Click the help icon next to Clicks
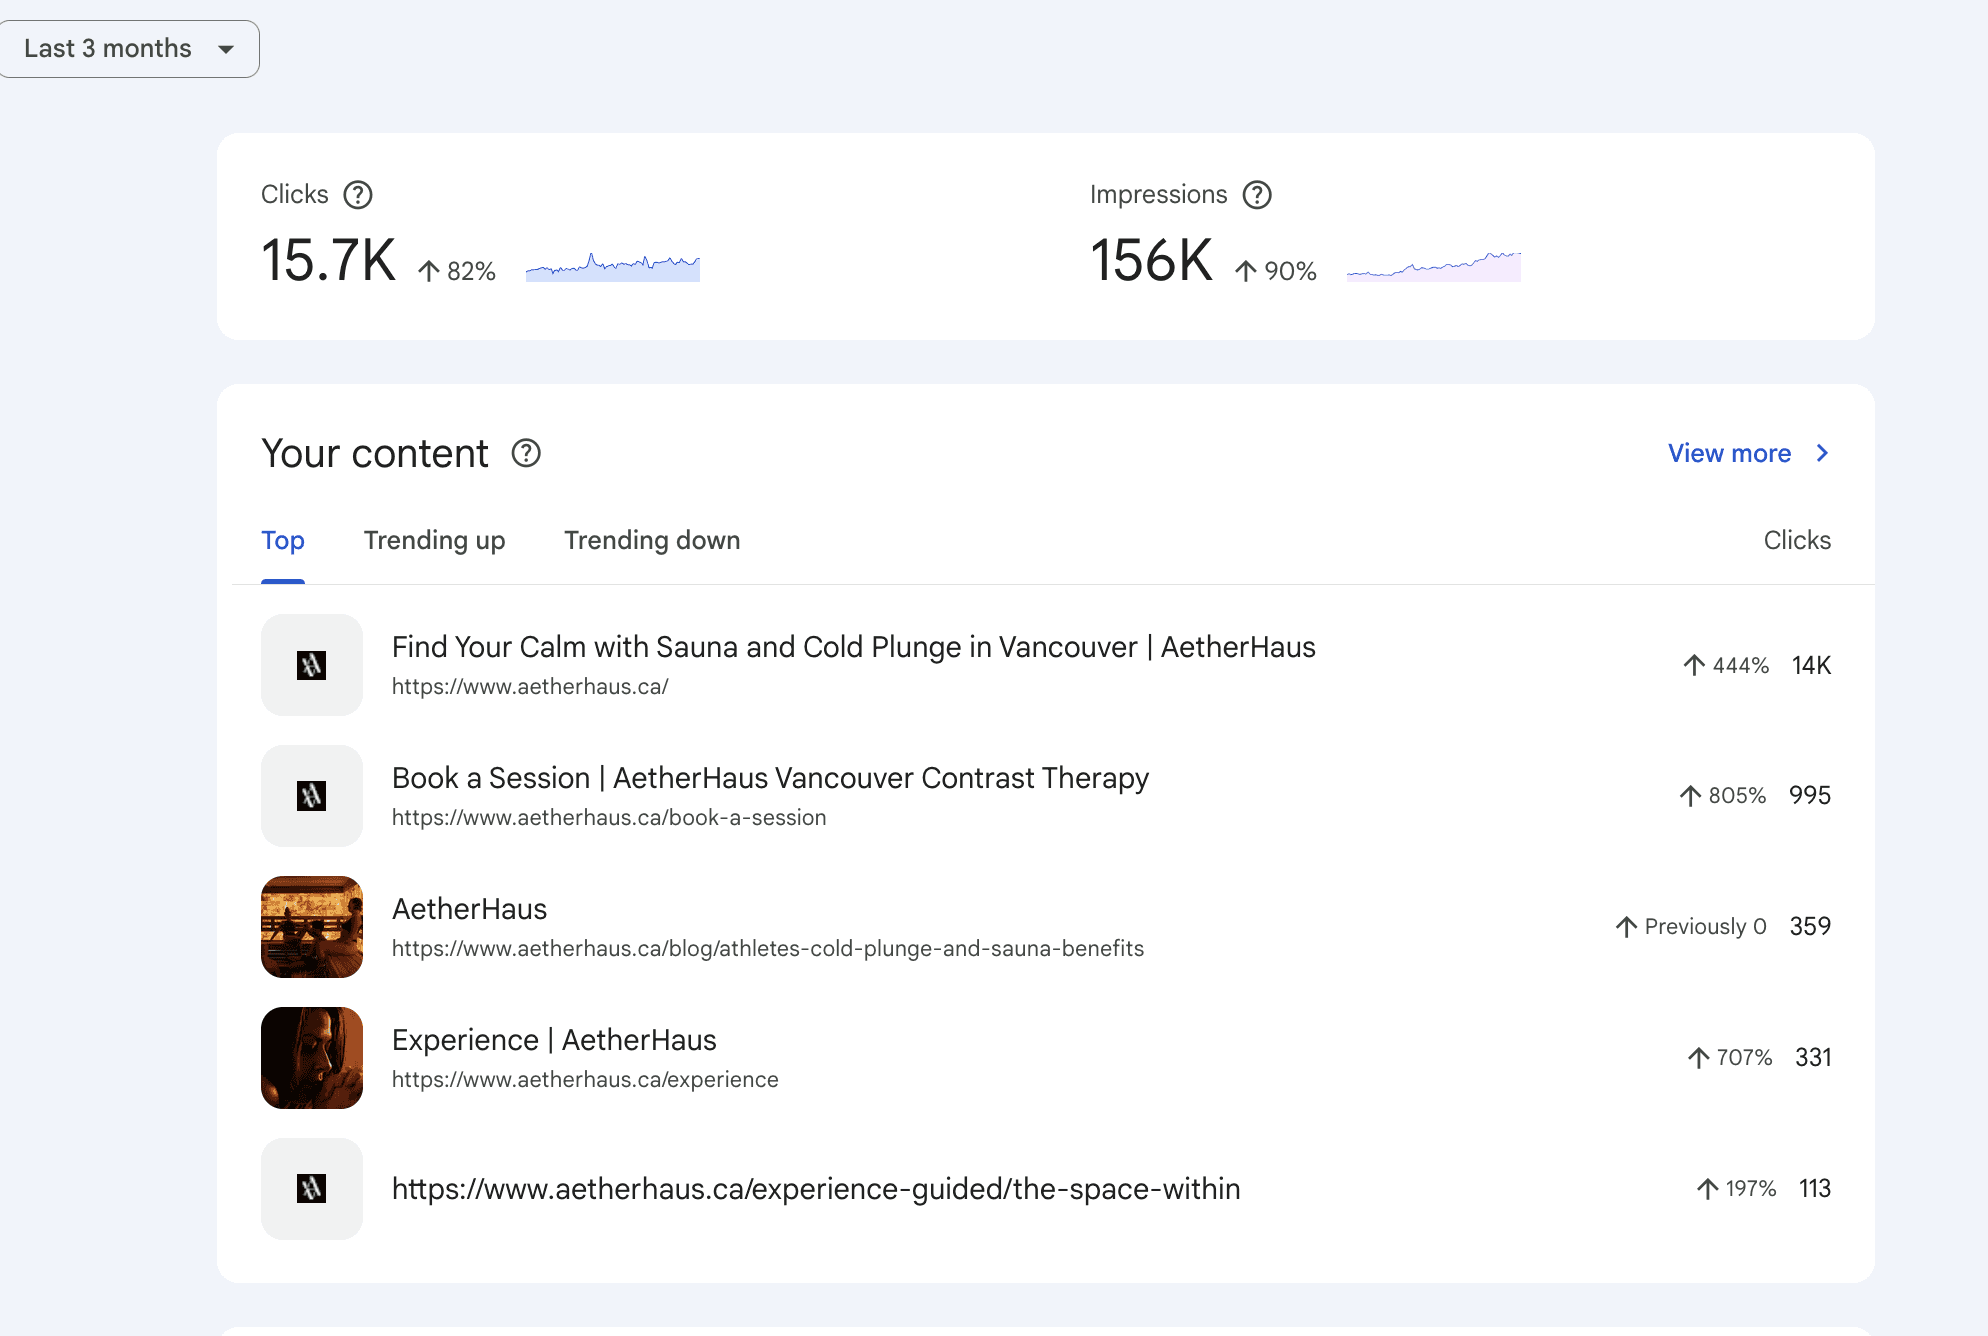1988x1336 pixels. [357, 195]
